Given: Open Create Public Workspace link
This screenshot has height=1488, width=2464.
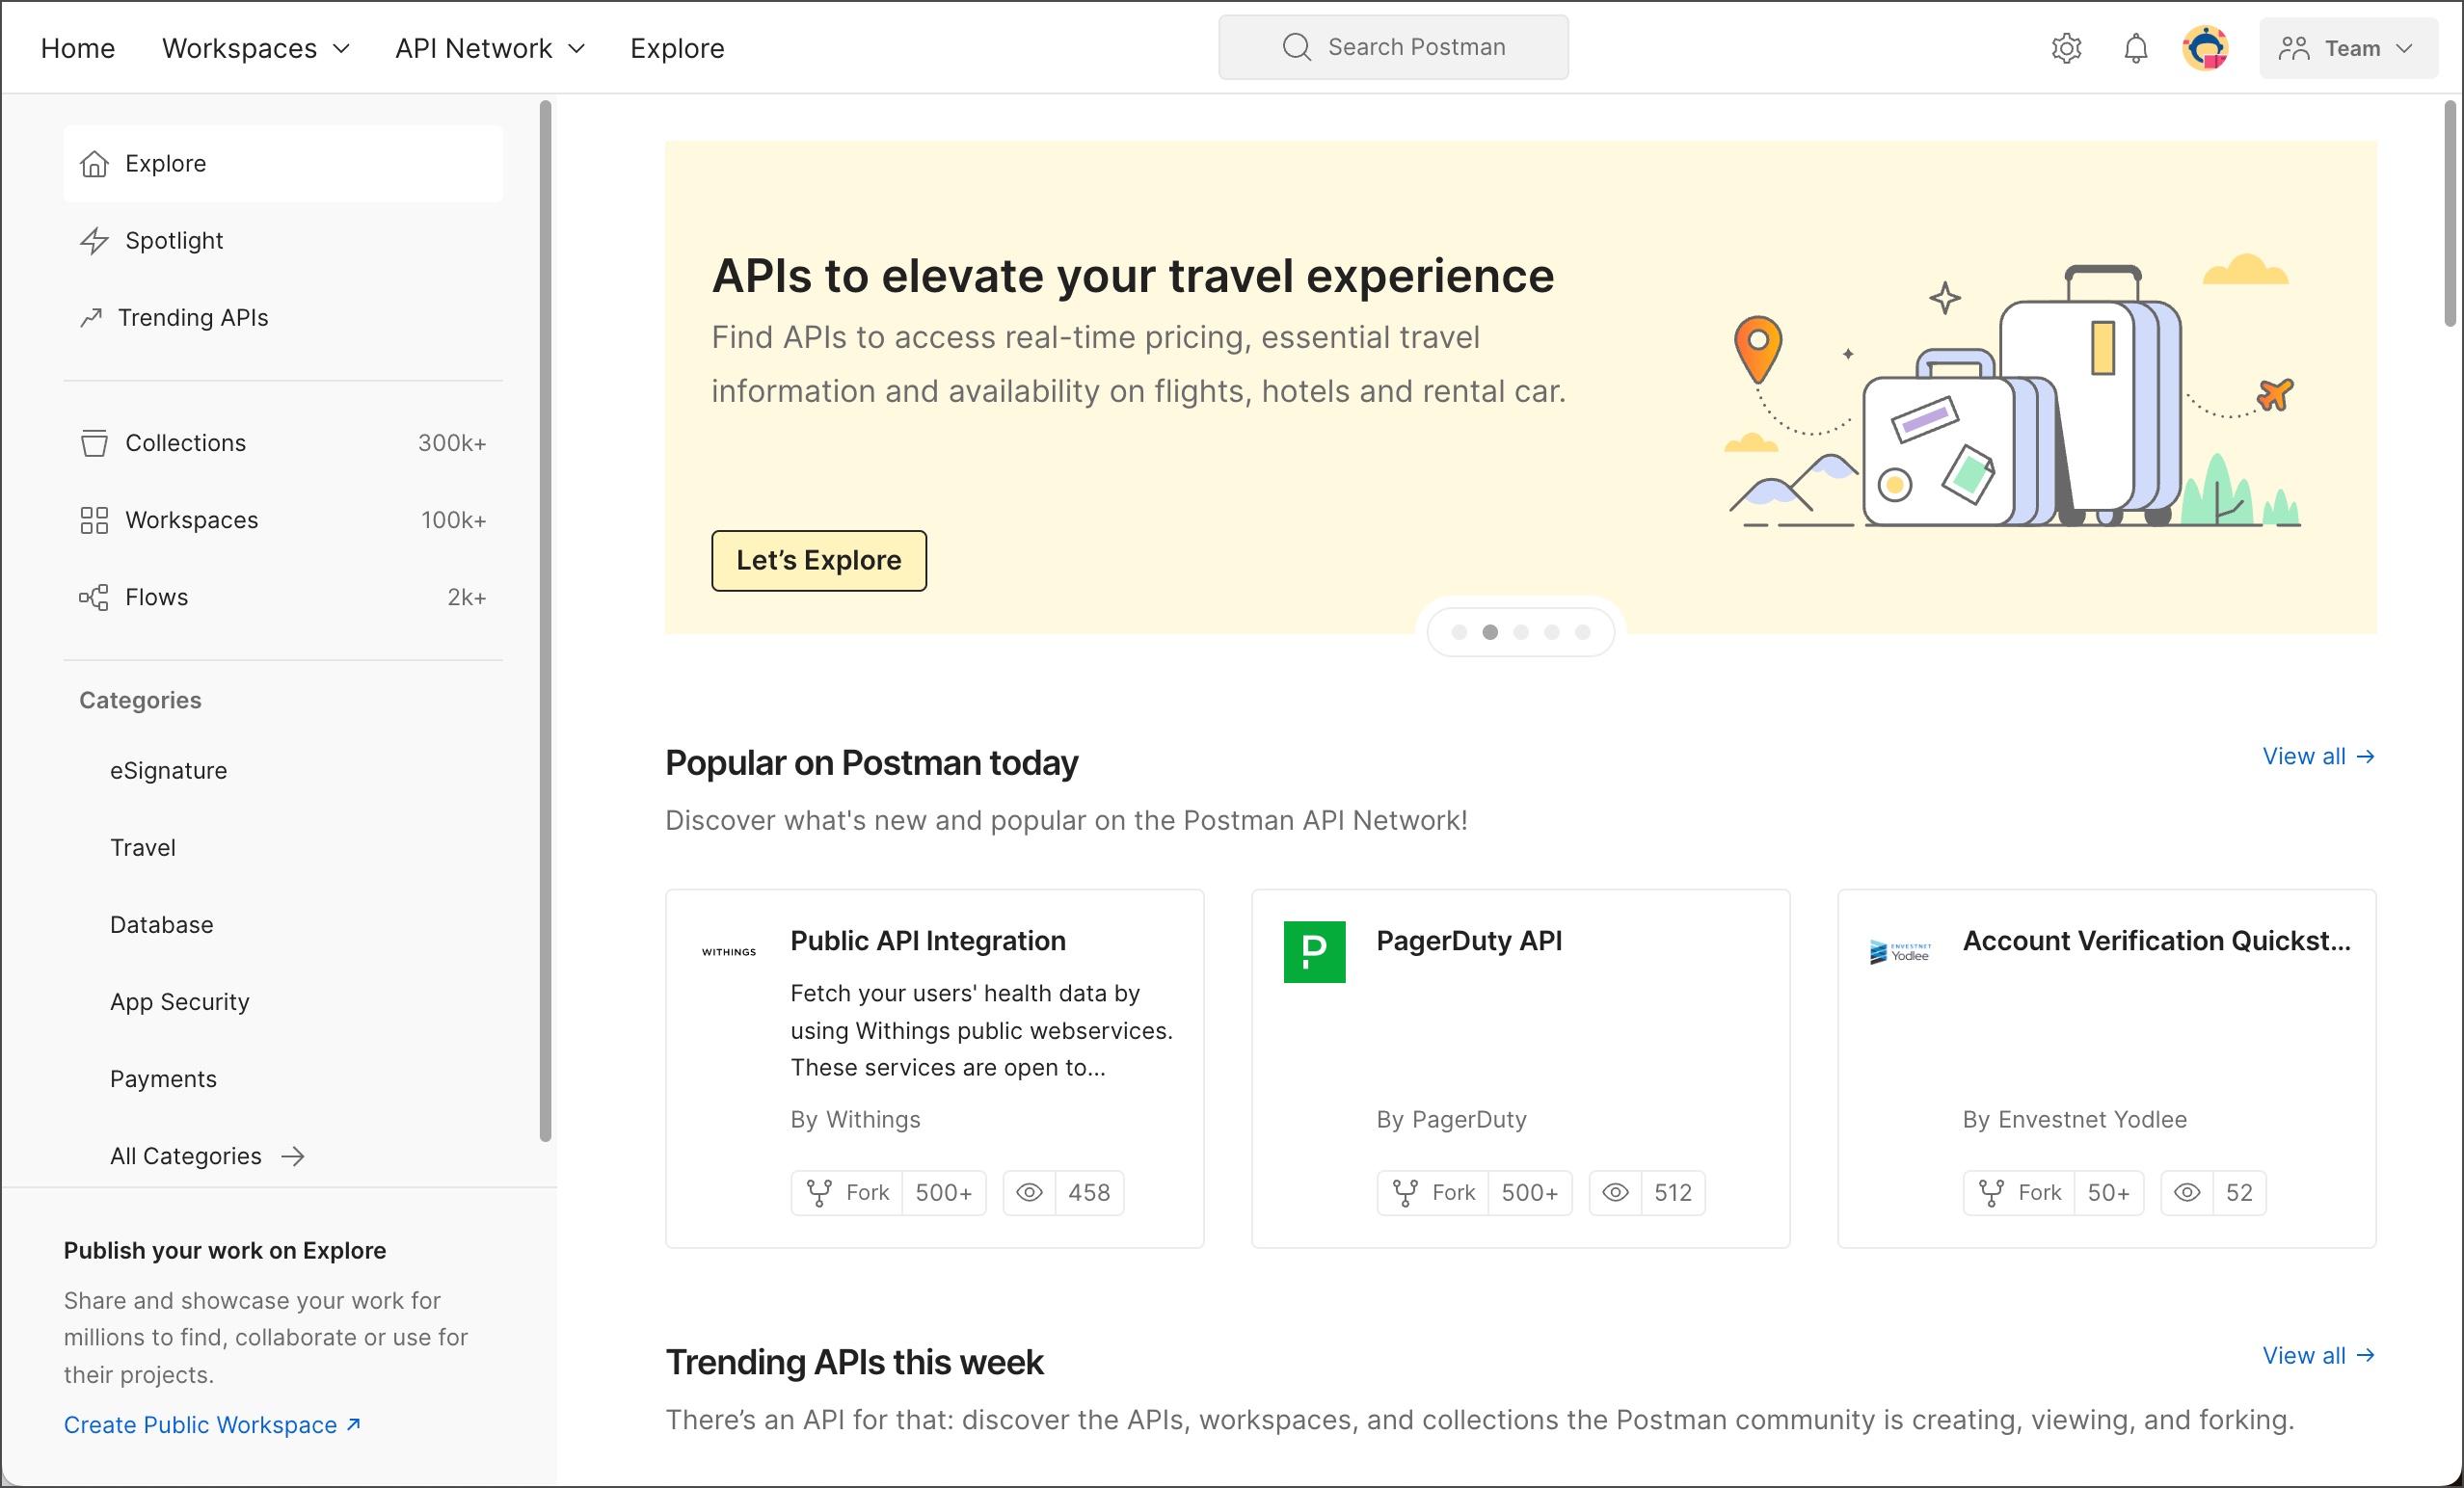Looking at the screenshot, I should coord(212,1424).
